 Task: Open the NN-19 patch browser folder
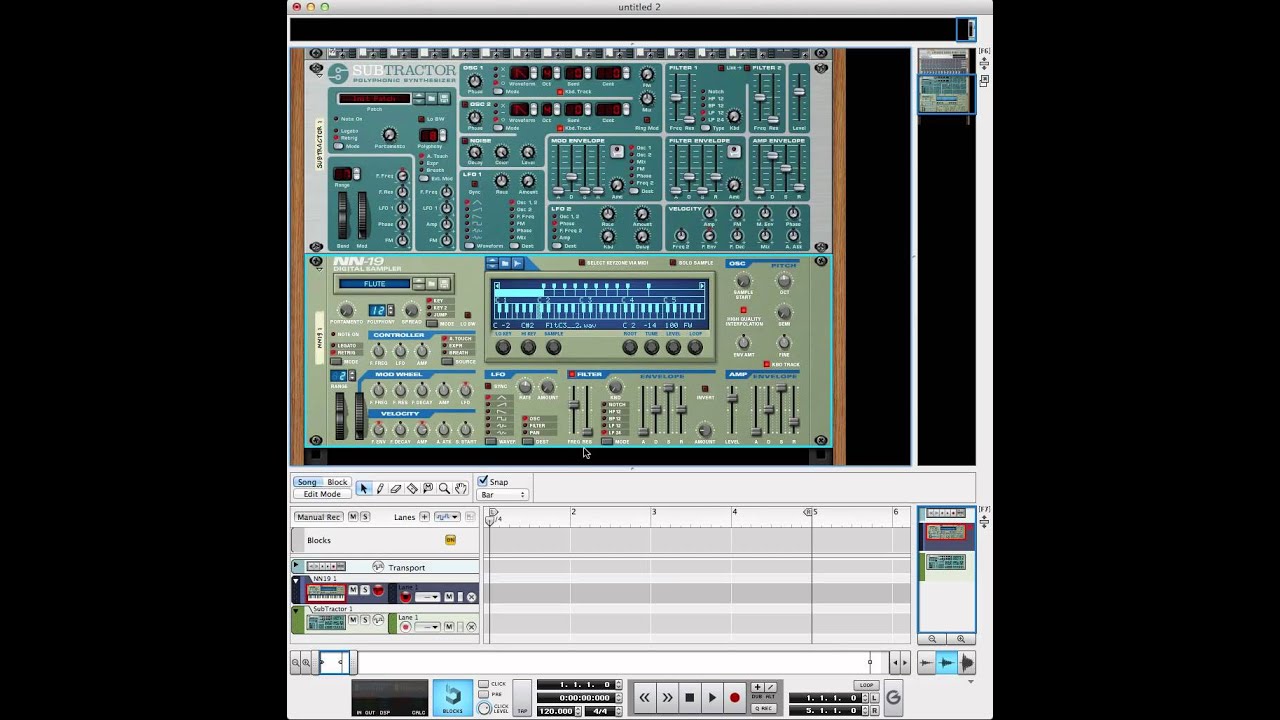point(434,284)
